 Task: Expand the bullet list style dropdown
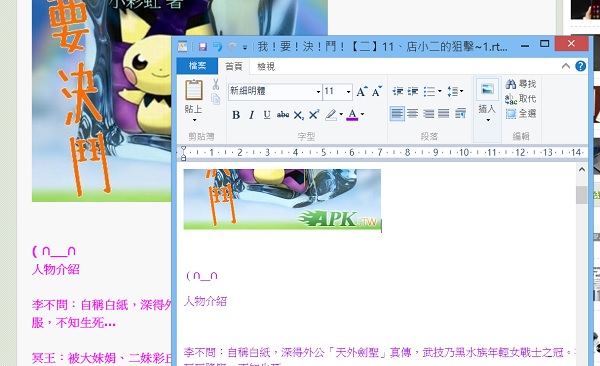(x=440, y=91)
